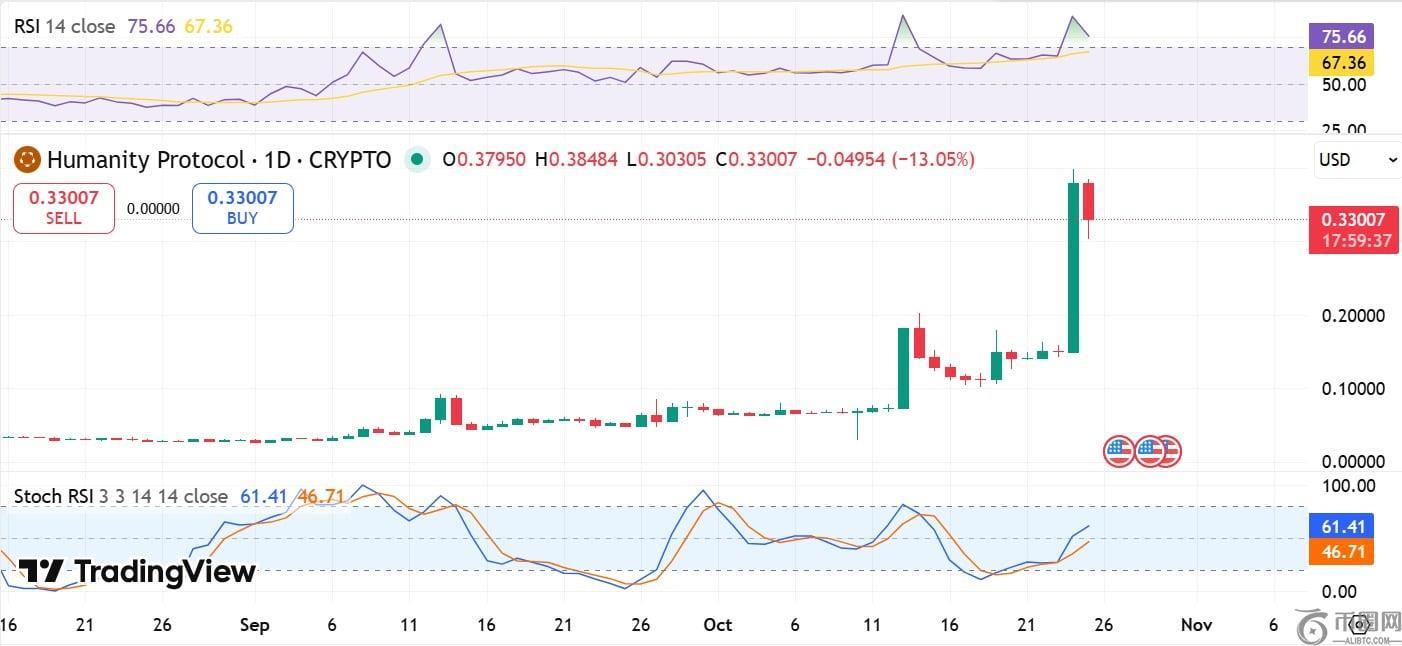
Task: Click the Oct marker on time axis
Action: pyautogui.click(x=717, y=625)
